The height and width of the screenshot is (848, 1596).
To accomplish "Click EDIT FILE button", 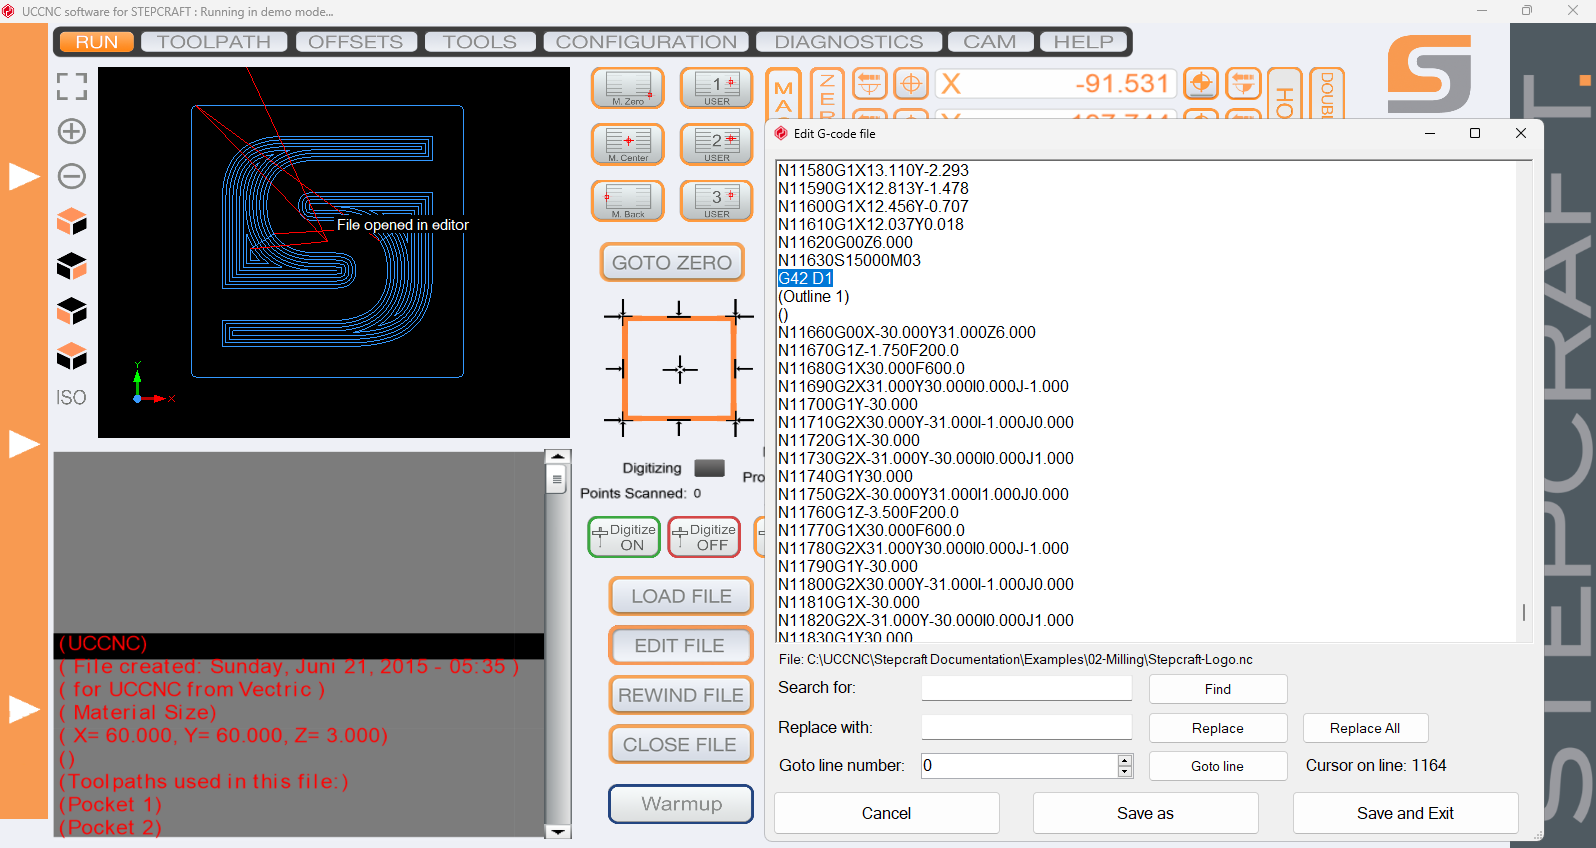I will click(681, 646).
